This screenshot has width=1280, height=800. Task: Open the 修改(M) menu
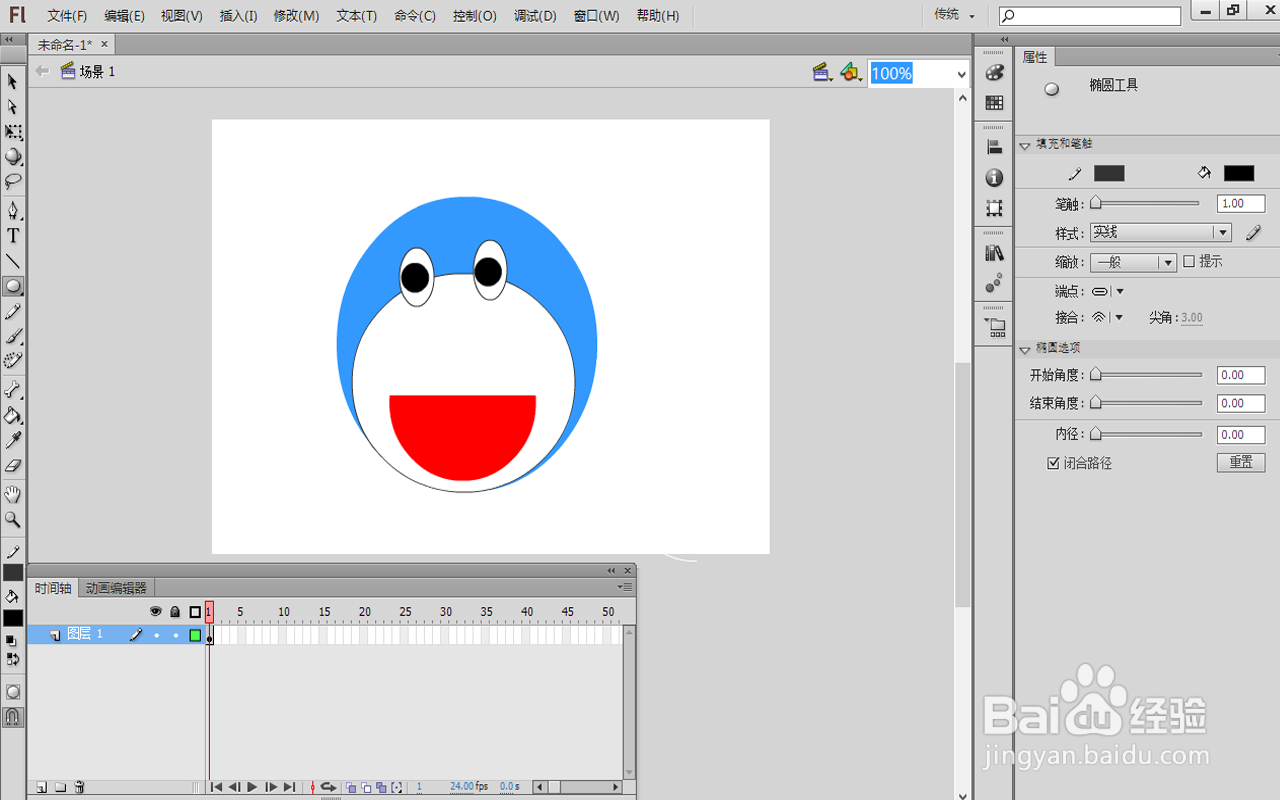pyautogui.click(x=296, y=16)
